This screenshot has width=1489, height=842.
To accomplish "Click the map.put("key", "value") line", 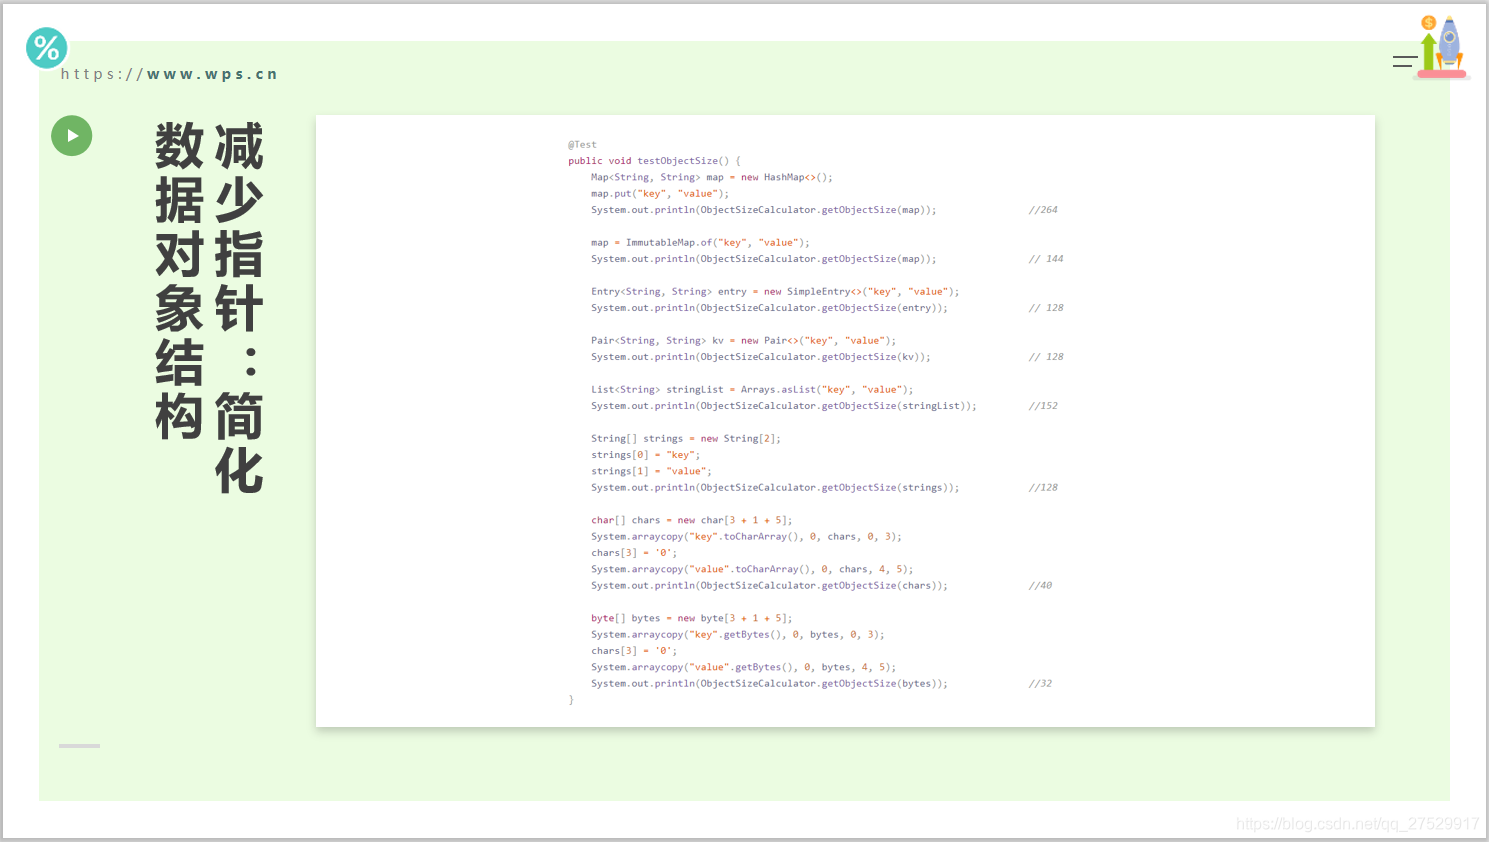I will click(x=660, y=194).
